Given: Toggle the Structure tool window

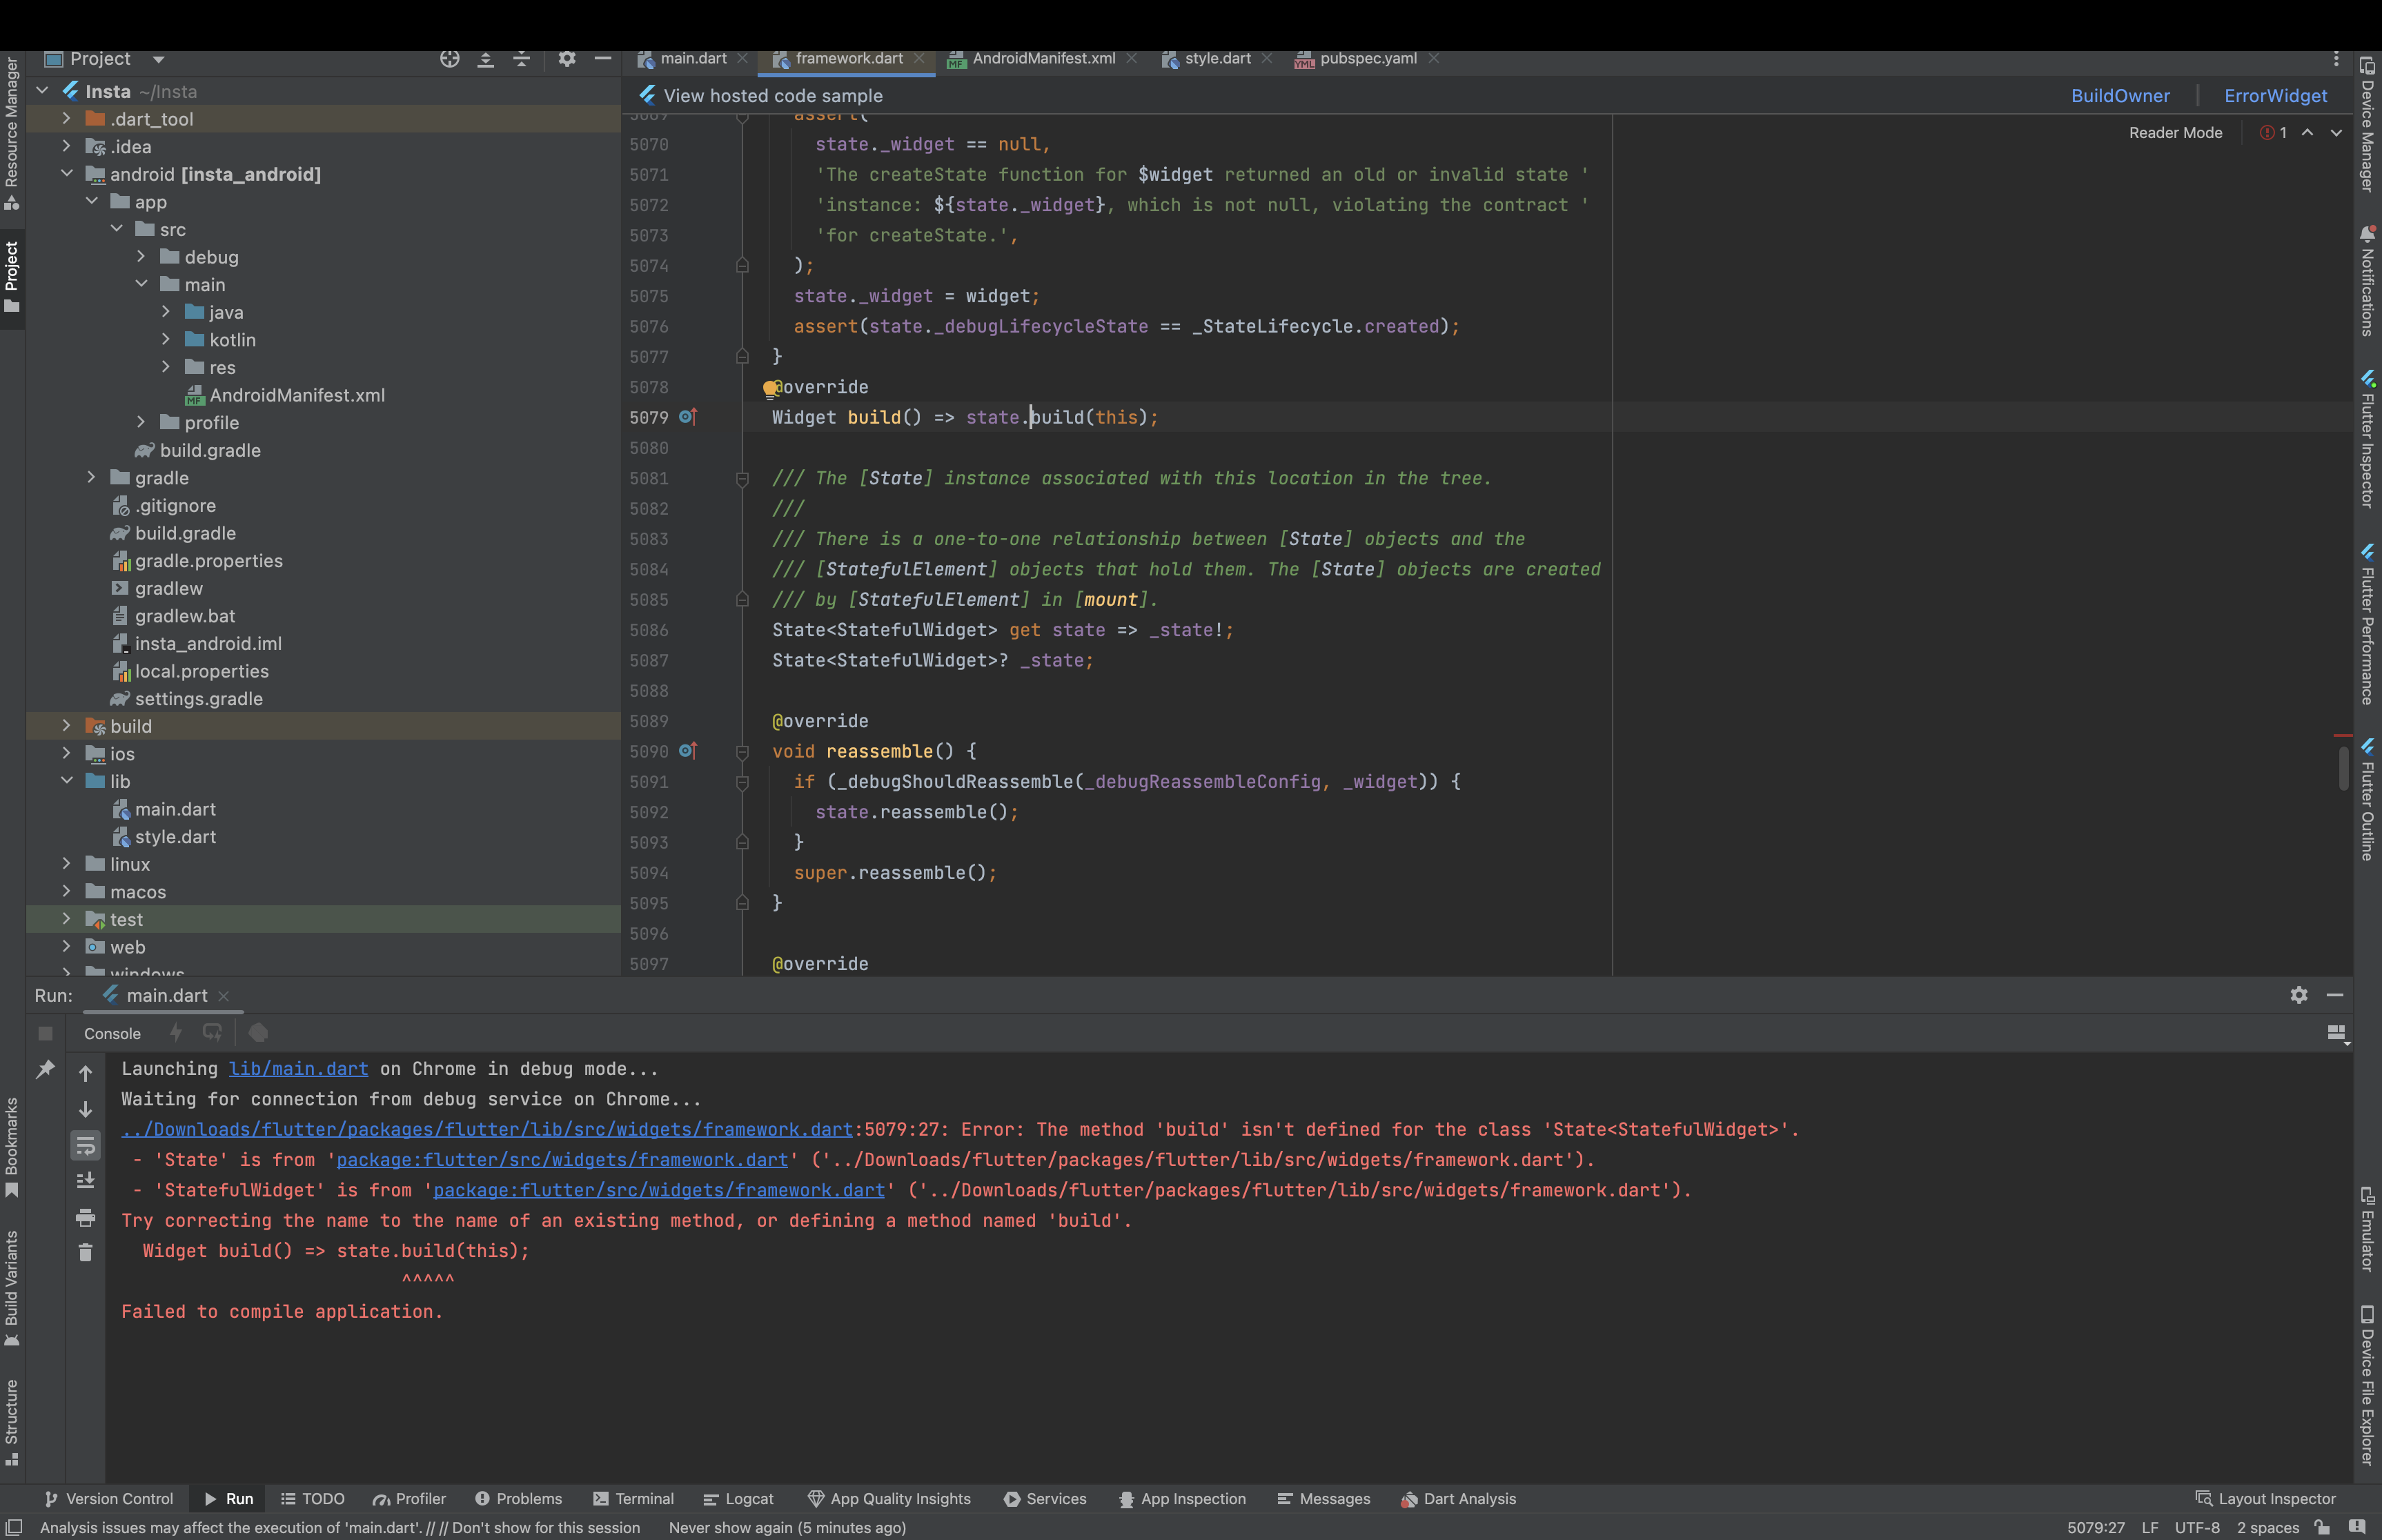Looking at the screenshot, I should (x=12, y=1424).
